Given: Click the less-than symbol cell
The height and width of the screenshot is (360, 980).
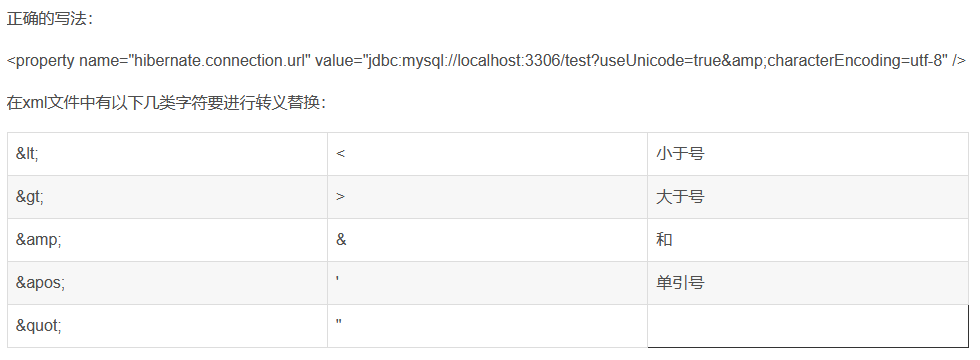Looking at the screenshot, I should click(x=488, y=154).
